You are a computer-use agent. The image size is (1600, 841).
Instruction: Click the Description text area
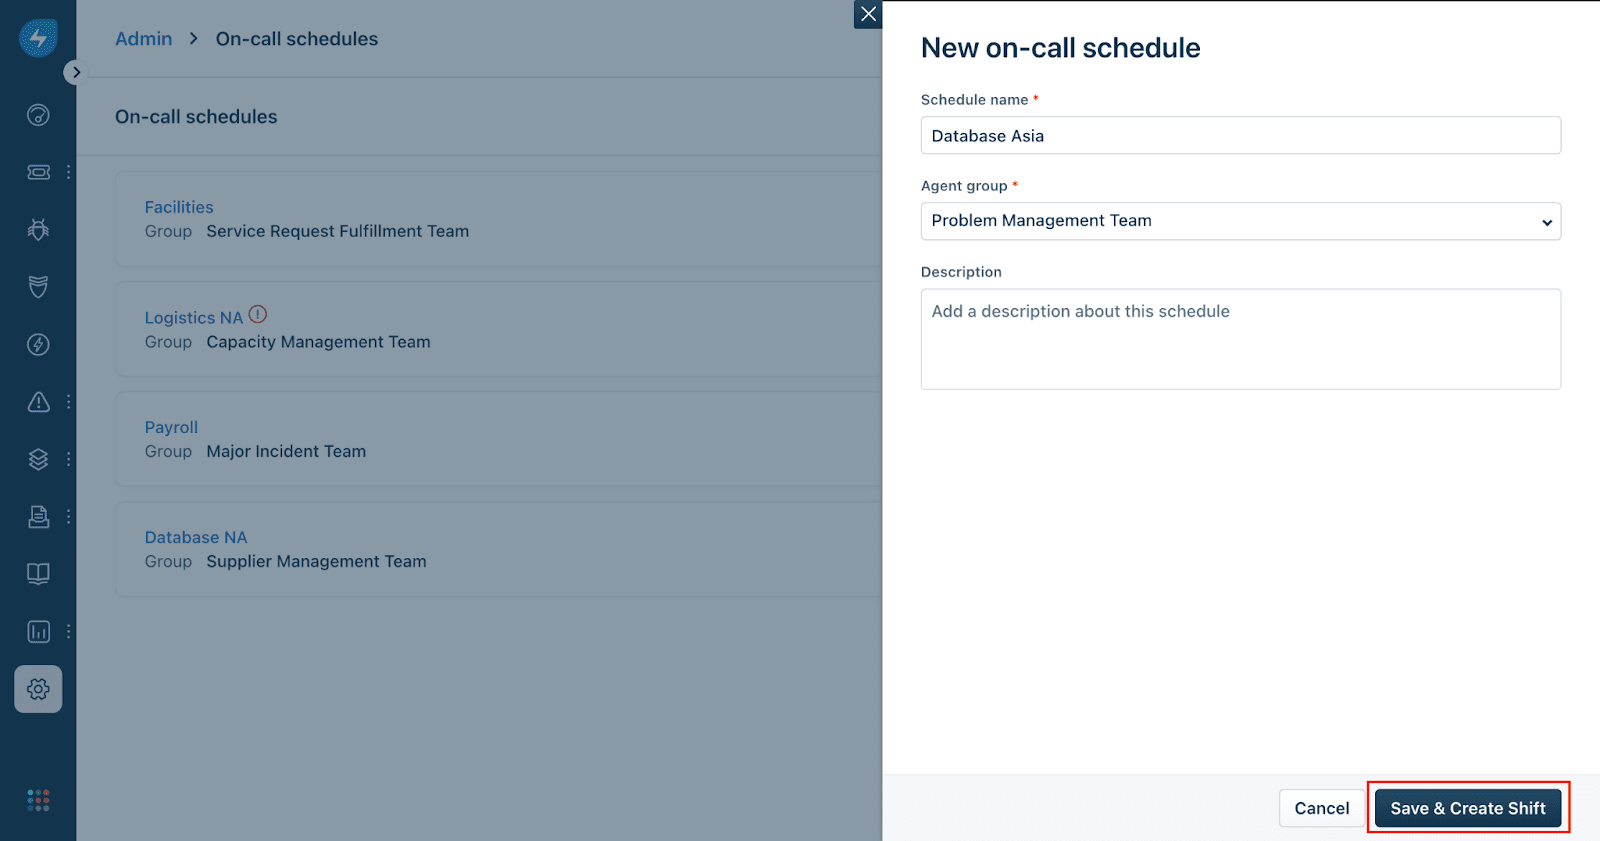1240,339
